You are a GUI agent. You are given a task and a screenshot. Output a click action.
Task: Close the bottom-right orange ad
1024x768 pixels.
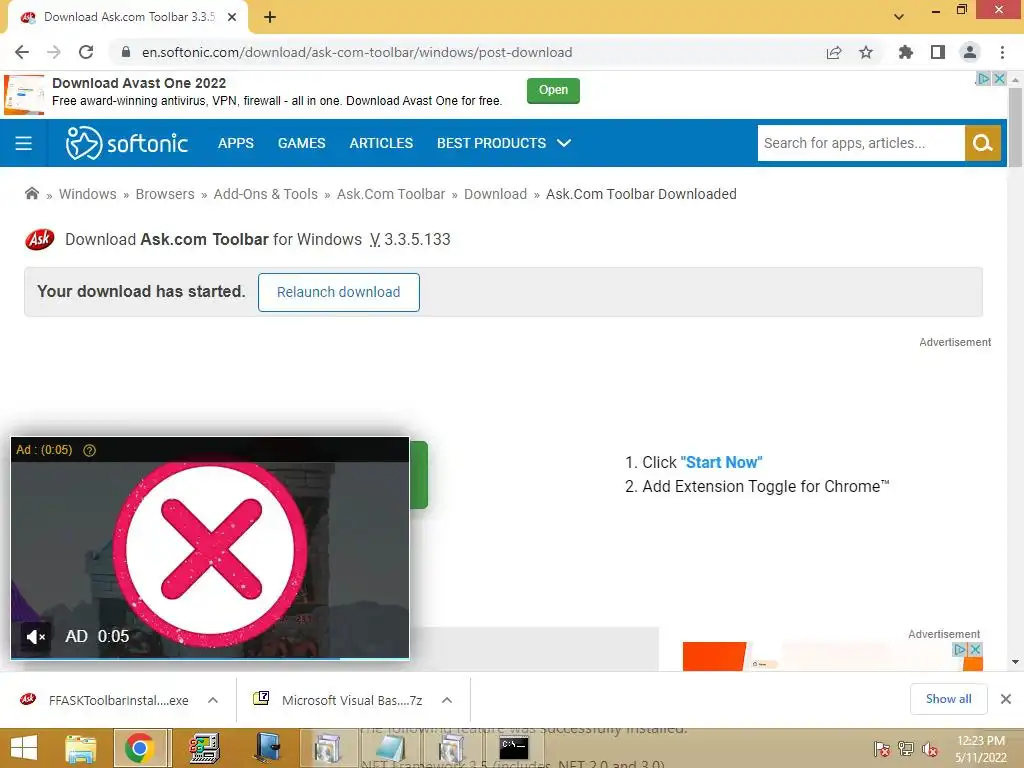(x=975, y=649)
